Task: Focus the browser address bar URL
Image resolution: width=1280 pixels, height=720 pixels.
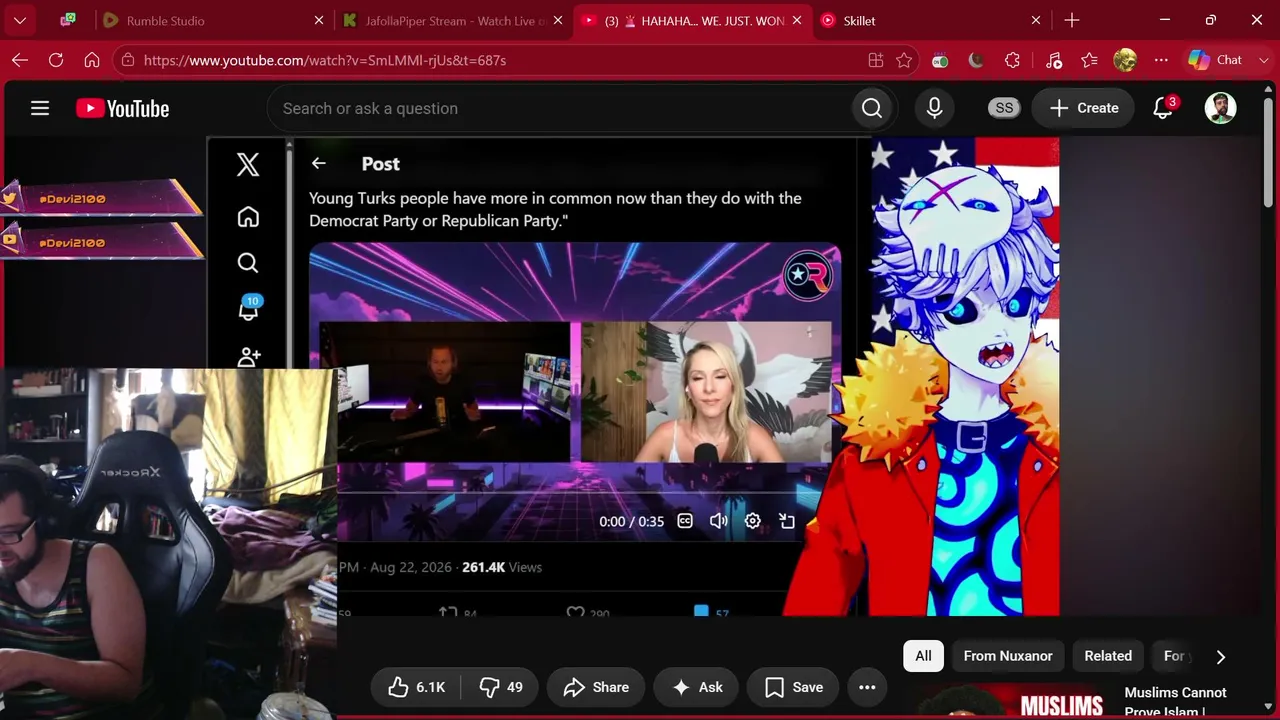Action: 325,60
